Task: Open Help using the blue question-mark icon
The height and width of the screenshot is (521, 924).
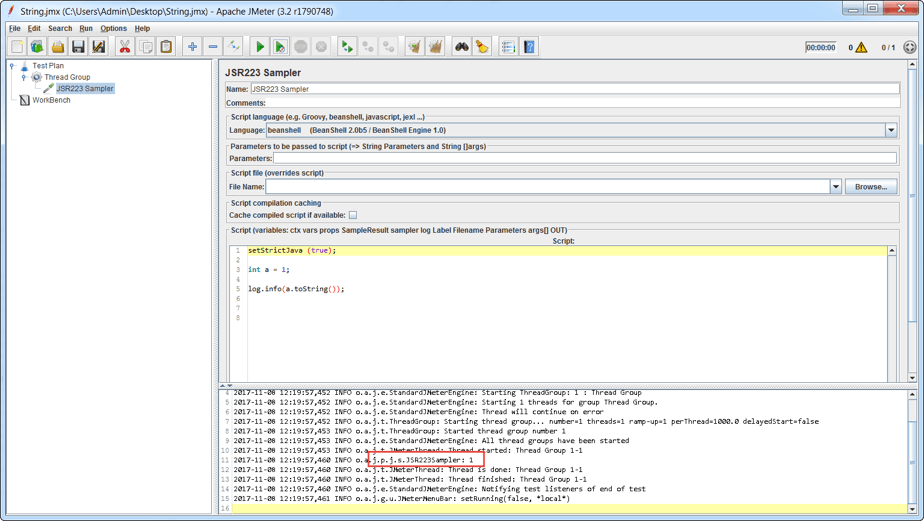Action: click(529, 47)
